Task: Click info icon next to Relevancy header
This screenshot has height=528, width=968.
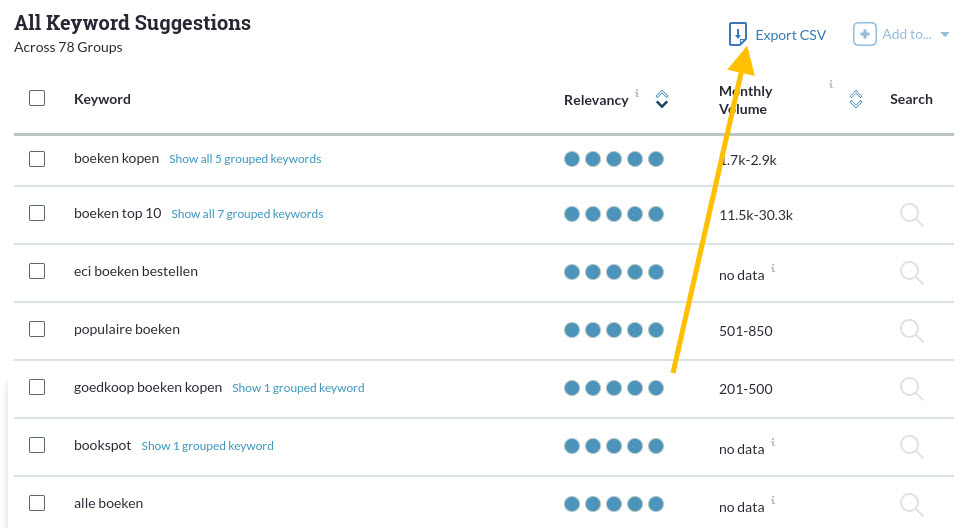Action: pos(637,93)
